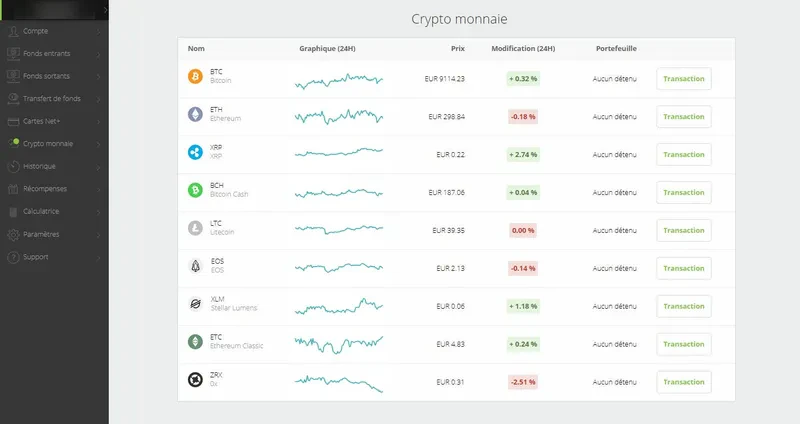Go to Transfert de fonds
Screen dimensions: 800x424
click(50, 98)
